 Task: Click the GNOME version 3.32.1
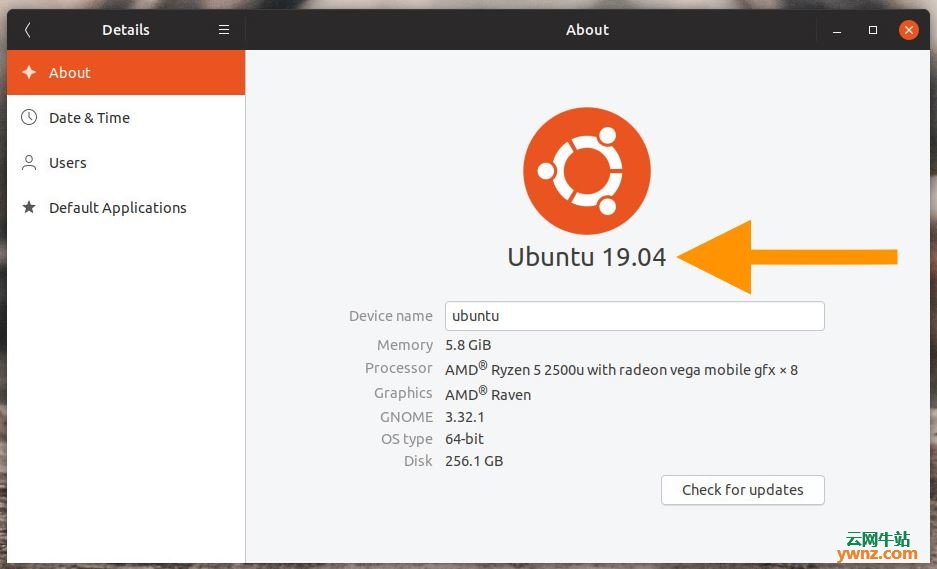pos(464,417)
